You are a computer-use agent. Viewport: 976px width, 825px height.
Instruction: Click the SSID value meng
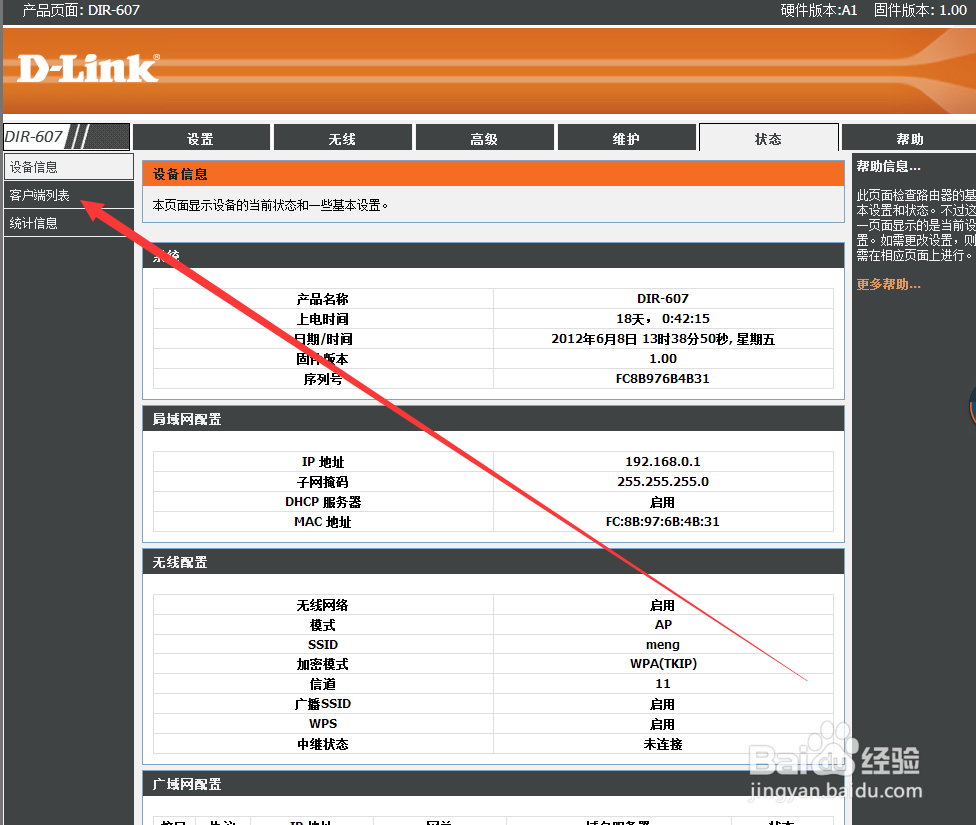(663, 644)
